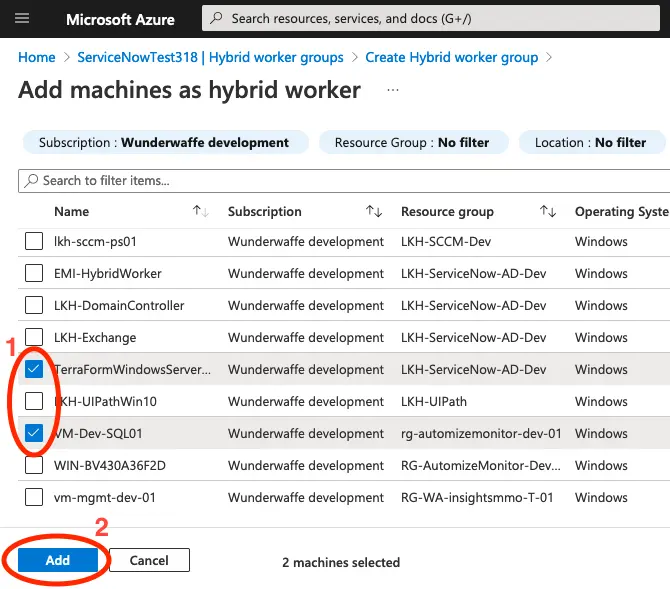Click the WIN-BV430A36F2D machine name
Screen dimensions: 670x589
tap(110, 466)
